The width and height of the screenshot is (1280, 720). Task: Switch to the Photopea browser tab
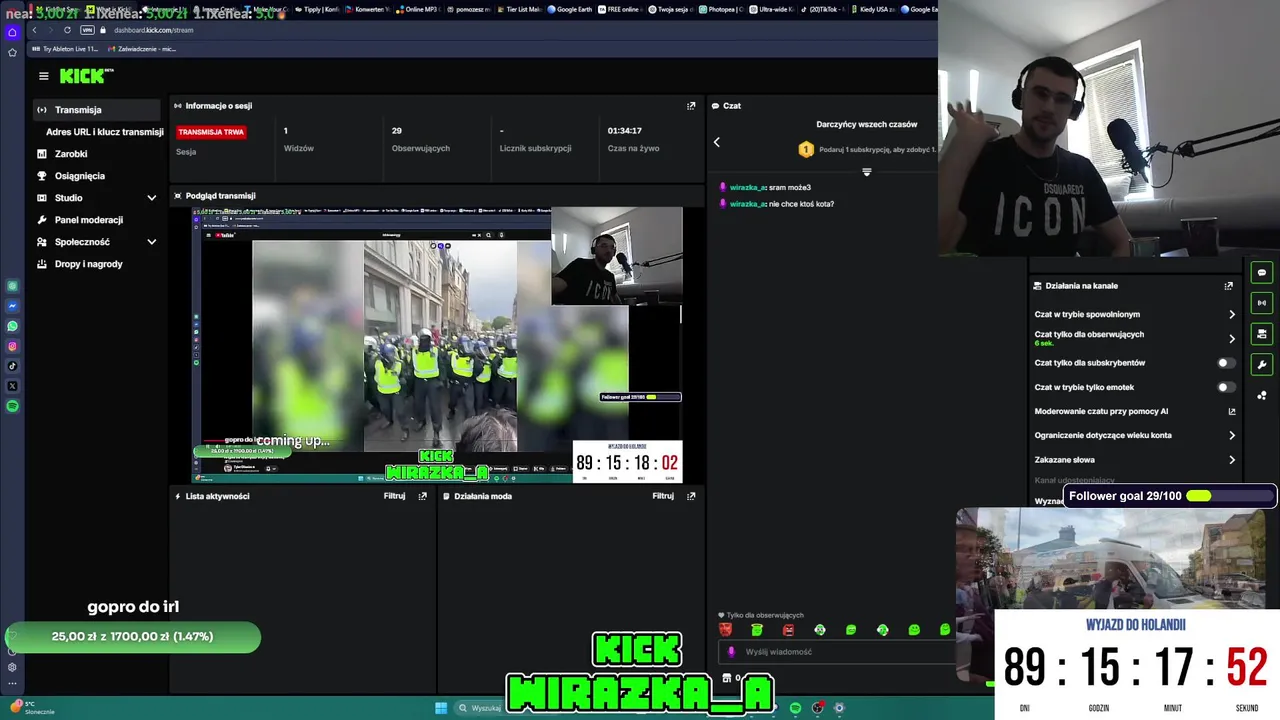pyautogui.click(x=722, y=9)
